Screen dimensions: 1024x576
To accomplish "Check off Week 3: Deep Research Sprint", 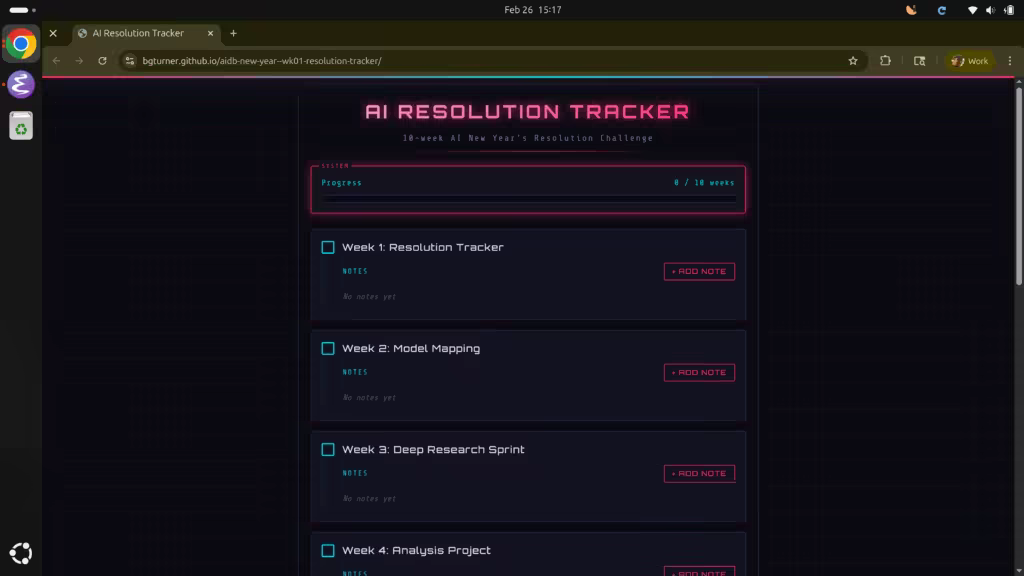I will (x=328, y=449).
